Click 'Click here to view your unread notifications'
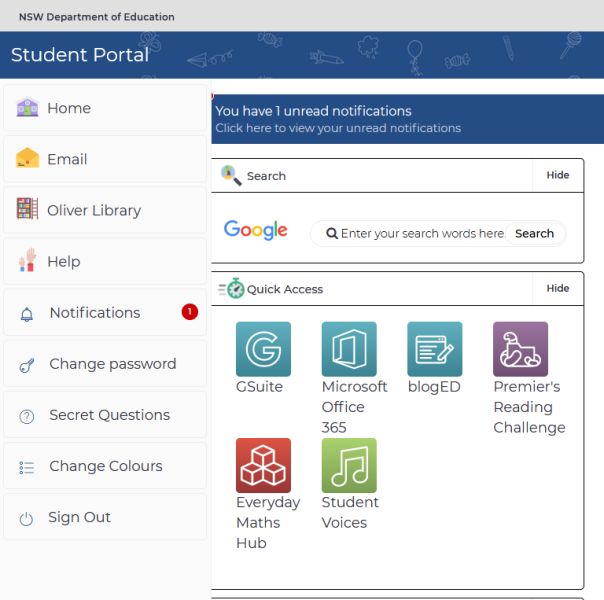Screen dimensions: 604x600 pyautogui.click(x=338, y=128)
